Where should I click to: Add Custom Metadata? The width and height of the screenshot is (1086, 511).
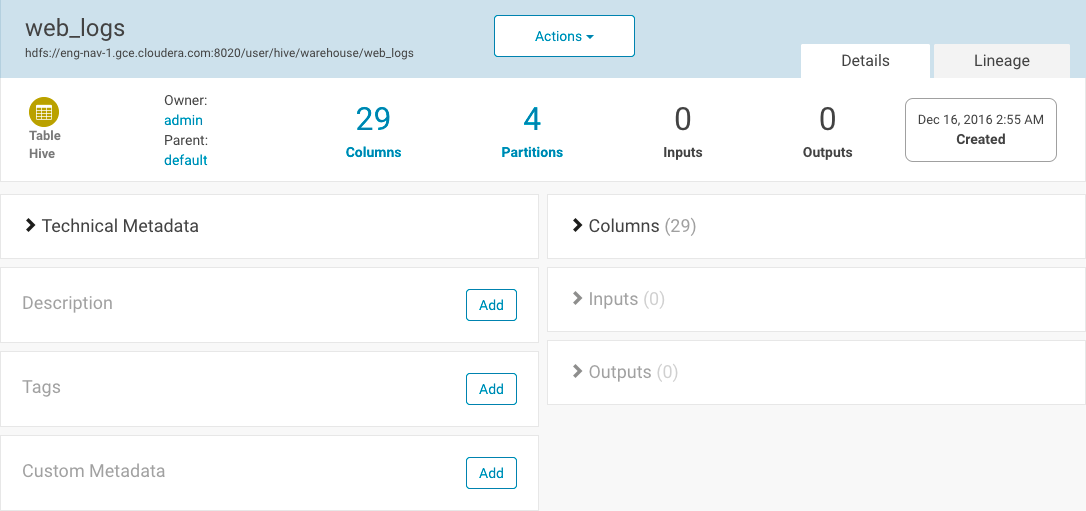pos(491,473)
